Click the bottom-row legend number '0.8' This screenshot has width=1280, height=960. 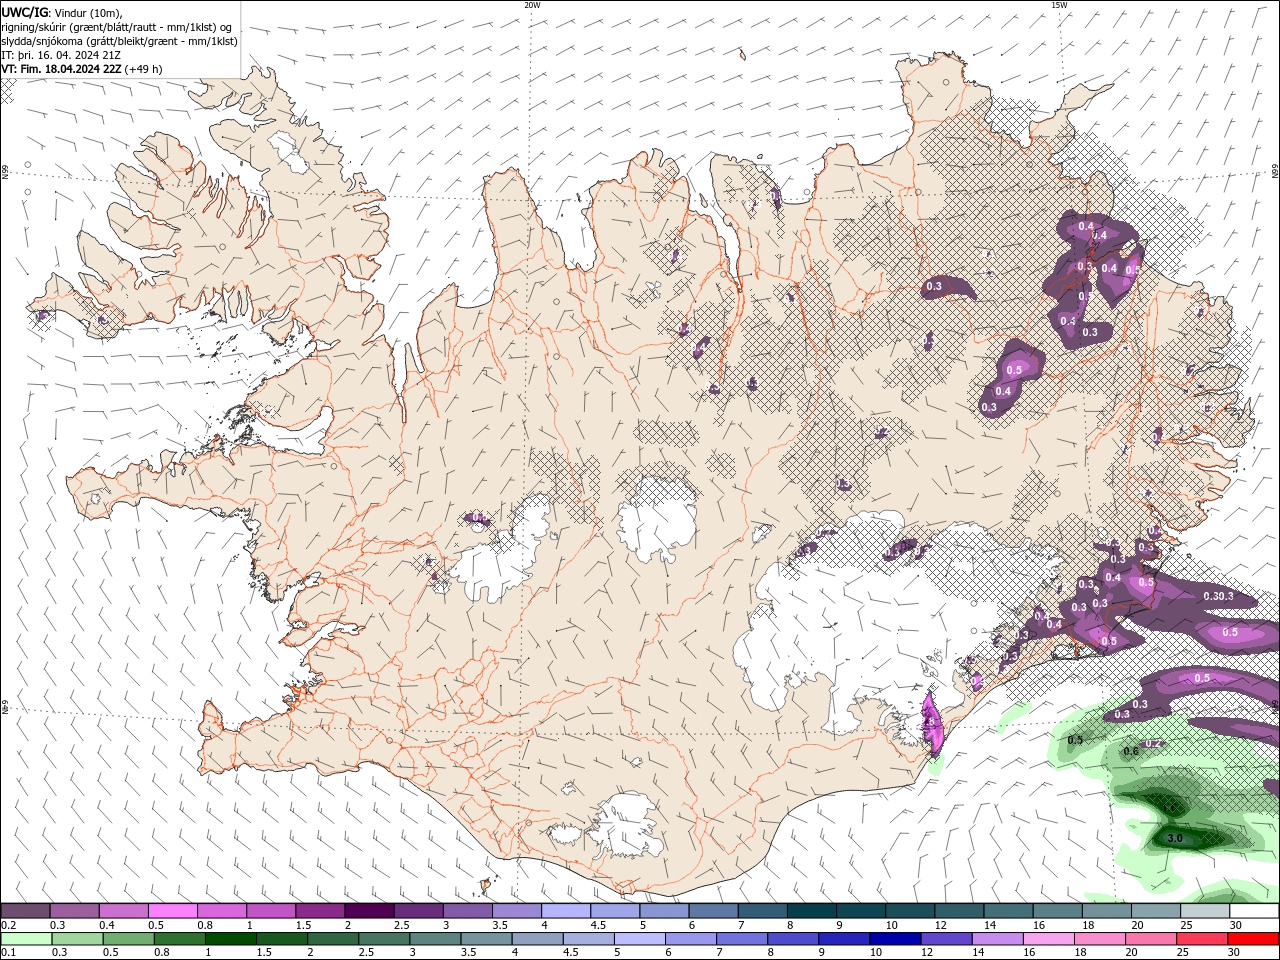(162, 953)
